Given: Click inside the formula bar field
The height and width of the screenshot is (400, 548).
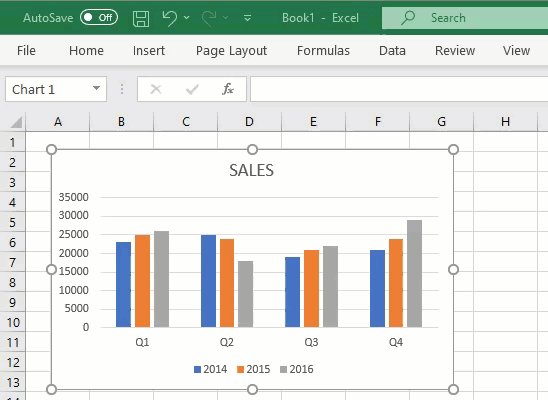Looking at the screenshot, I should [399, 89].
